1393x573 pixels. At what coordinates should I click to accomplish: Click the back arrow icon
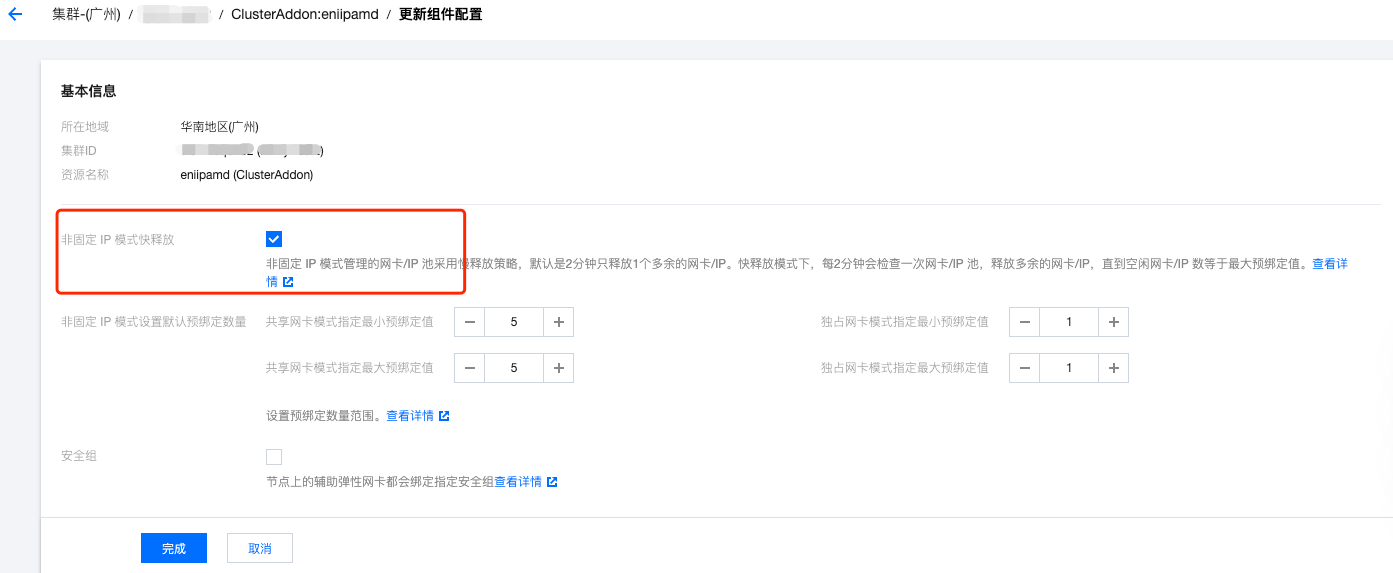pyautogui.click(x=15, y=15)
